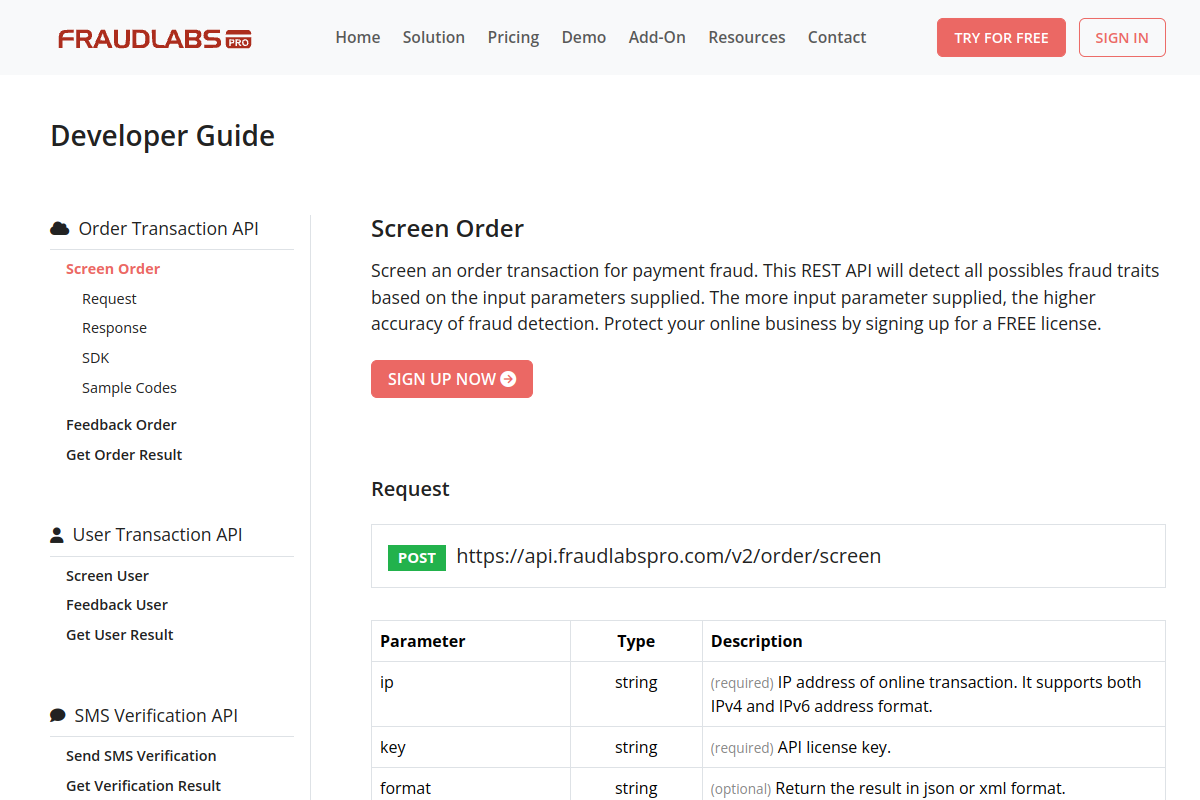The width and height of the screenshot is (1200, 800).
Task: Open the Add-On menu
Action: click(657, 37)
